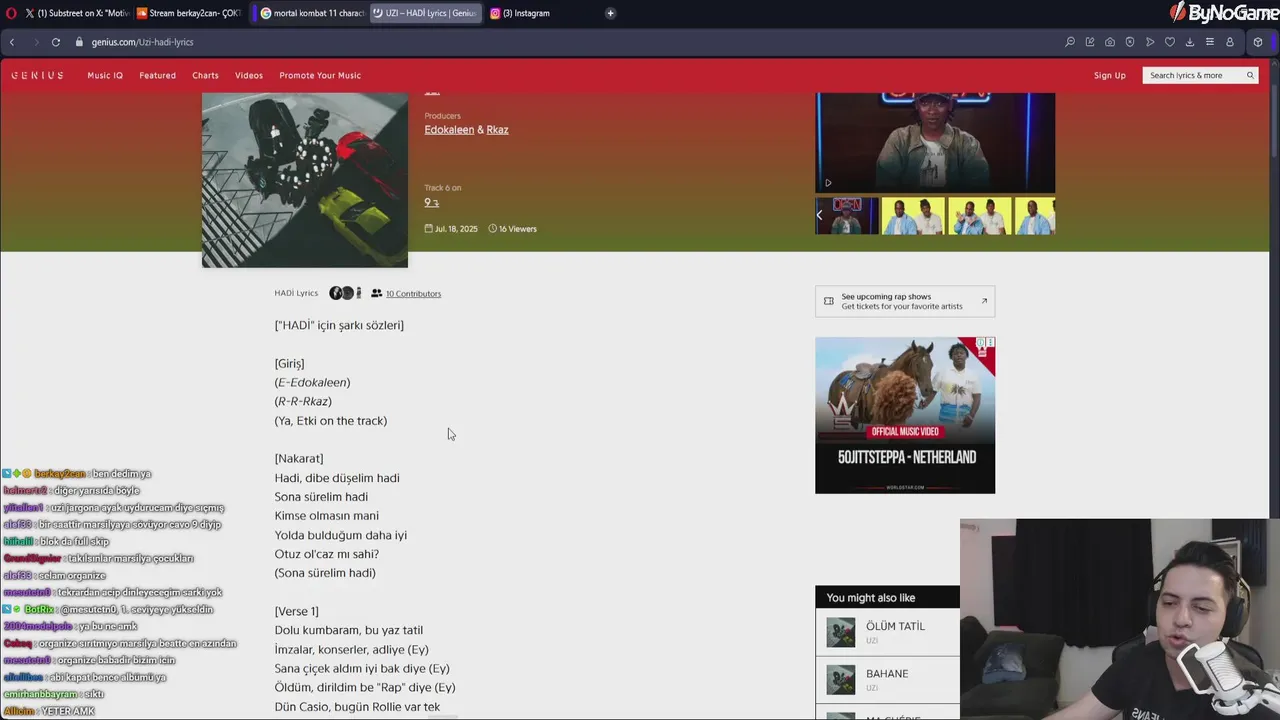This screenshot has height=720, width=1280.
Task: Go forward to the next page
Action: [35, 42]
